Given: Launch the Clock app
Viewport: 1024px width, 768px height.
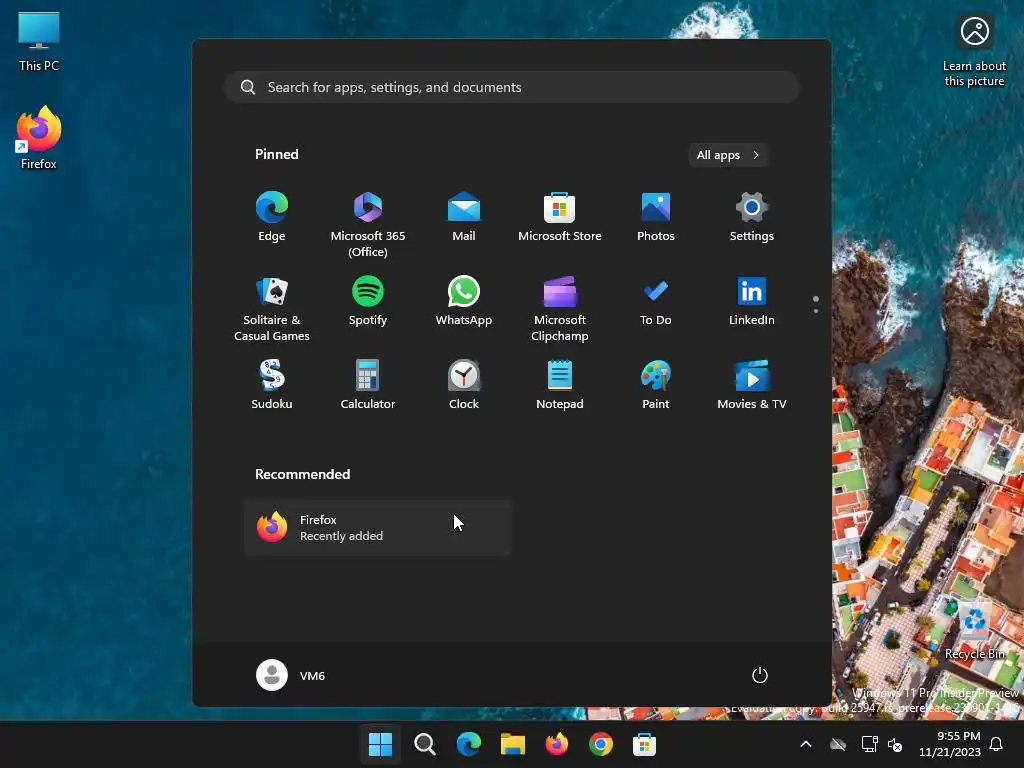Looking at the screenshot, I should click(464, 385).
